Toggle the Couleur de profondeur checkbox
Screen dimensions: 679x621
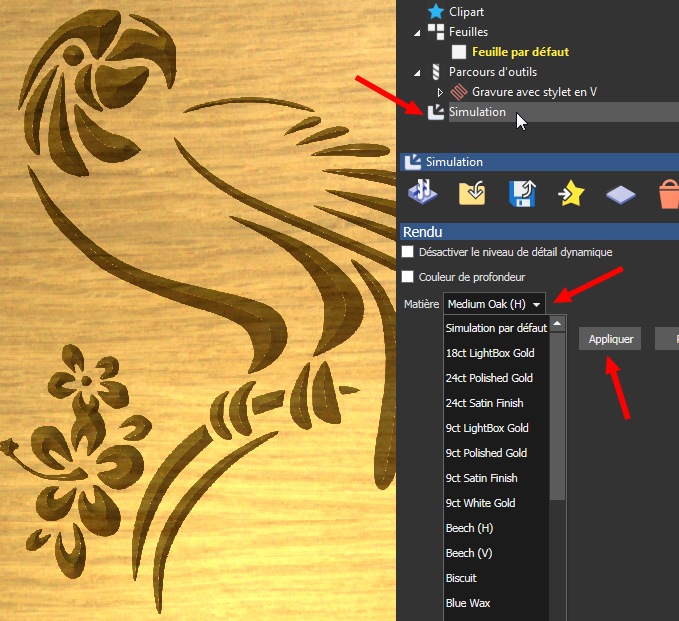pos(407,277)
